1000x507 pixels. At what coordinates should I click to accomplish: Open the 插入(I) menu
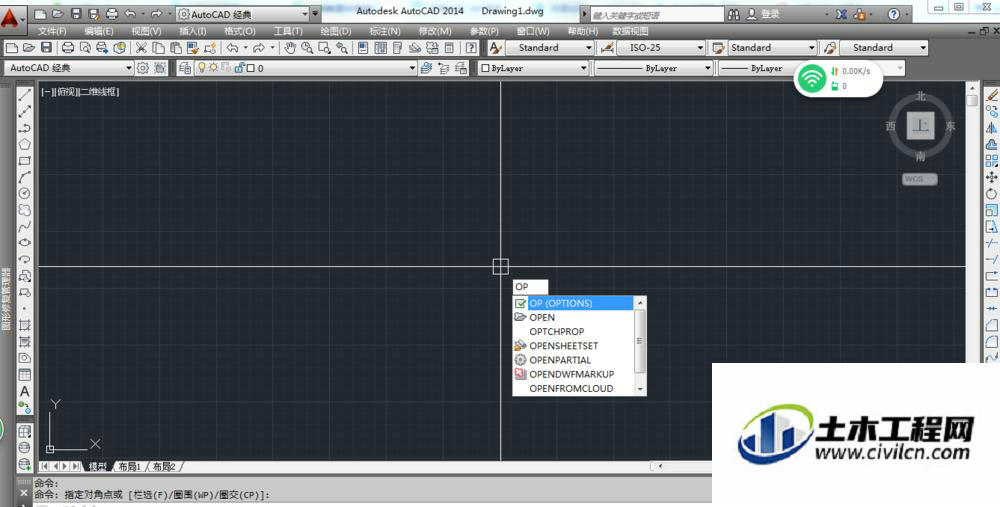[193, 31]
